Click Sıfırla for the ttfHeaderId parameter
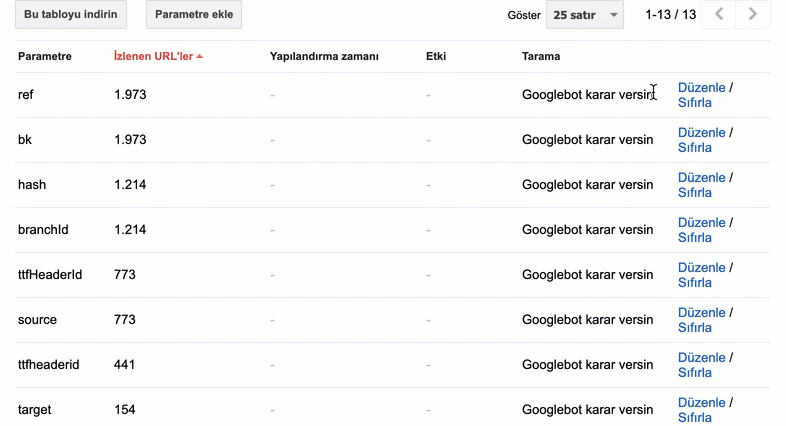The height and width of the screenshot is (426, 786). click(695, 283)
